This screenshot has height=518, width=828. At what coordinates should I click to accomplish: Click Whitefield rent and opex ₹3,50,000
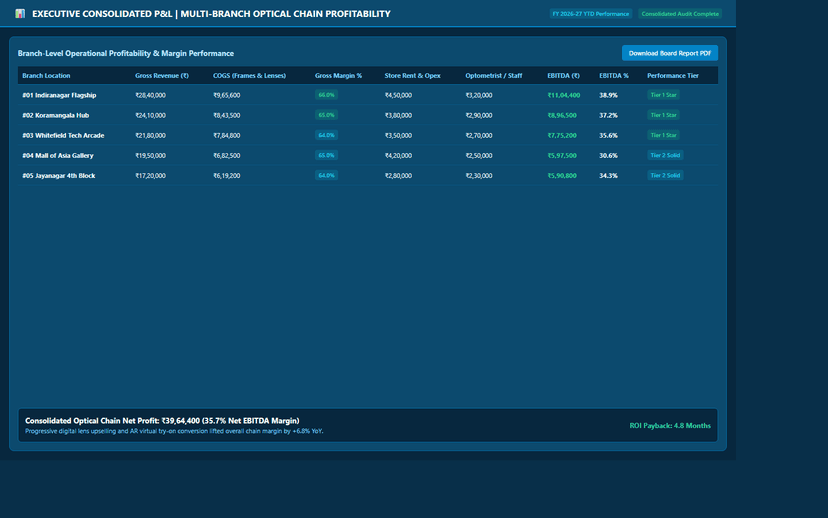point(398,135)
